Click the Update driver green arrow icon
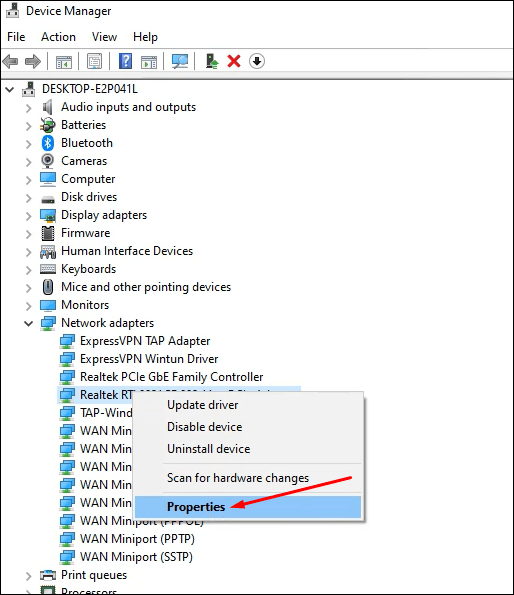The width and height of the screenshot is (514, 595). (212, 61)
